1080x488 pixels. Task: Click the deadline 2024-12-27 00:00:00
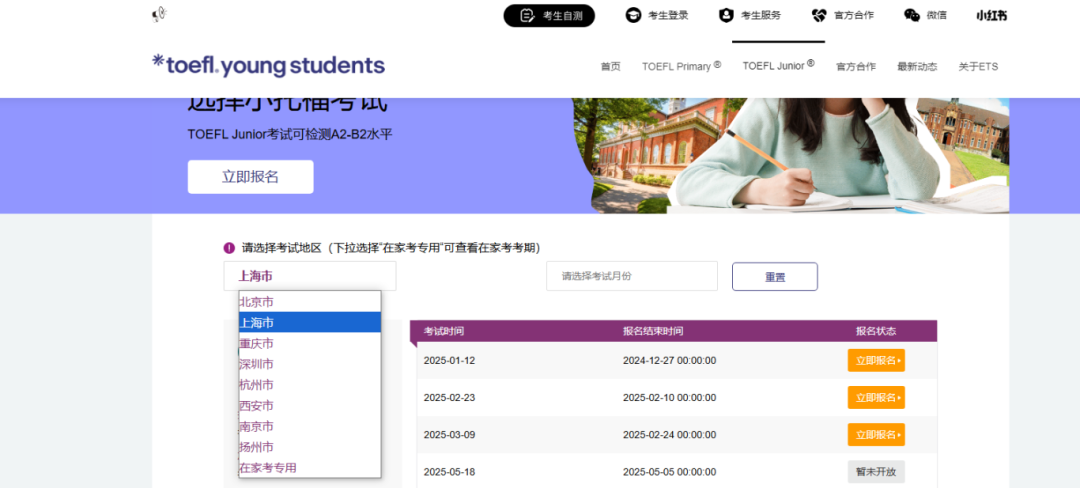click(669, 360)
